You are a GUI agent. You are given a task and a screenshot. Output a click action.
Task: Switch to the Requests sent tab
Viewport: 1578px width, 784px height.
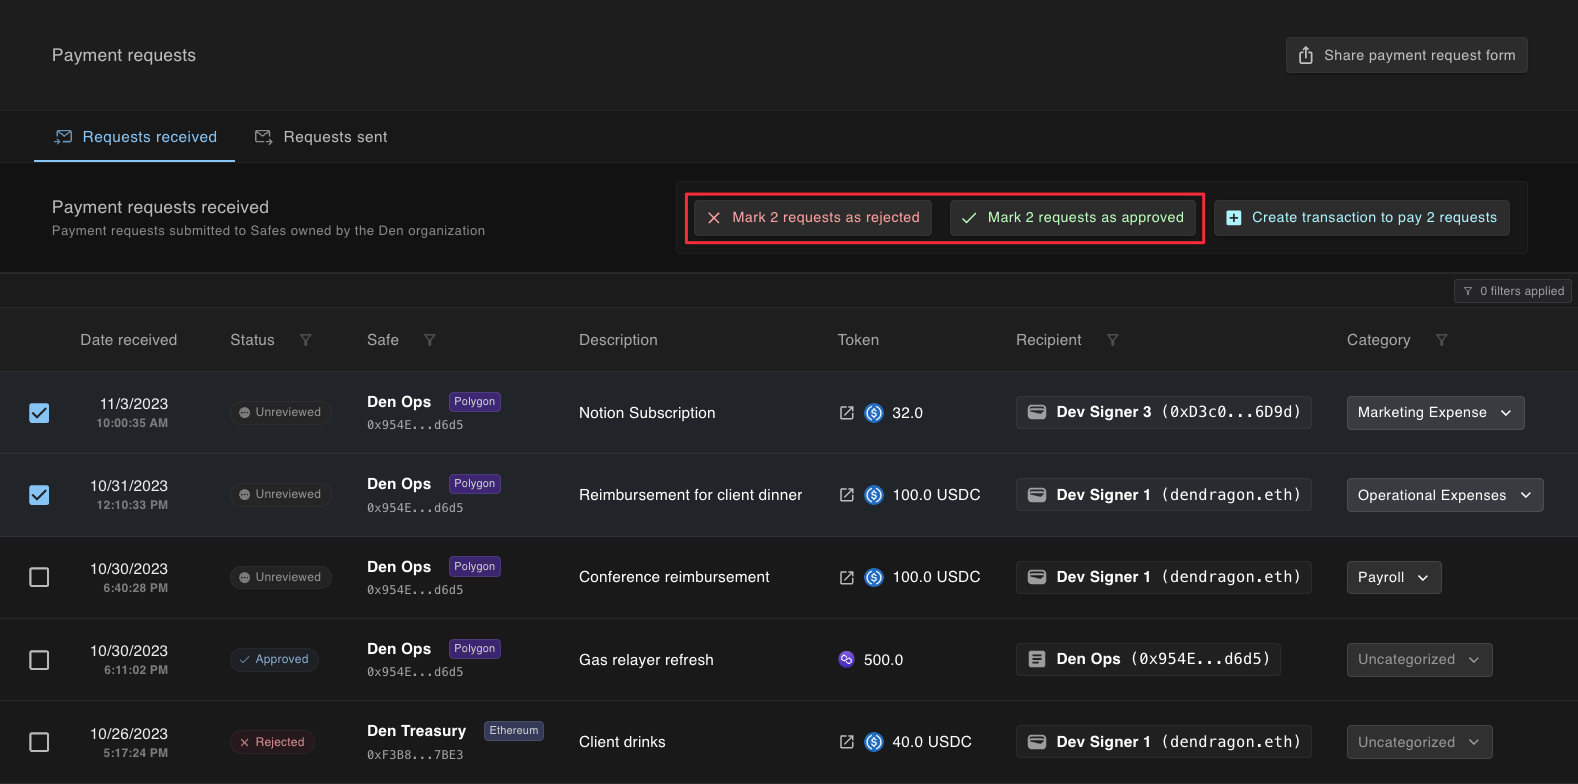321,137
